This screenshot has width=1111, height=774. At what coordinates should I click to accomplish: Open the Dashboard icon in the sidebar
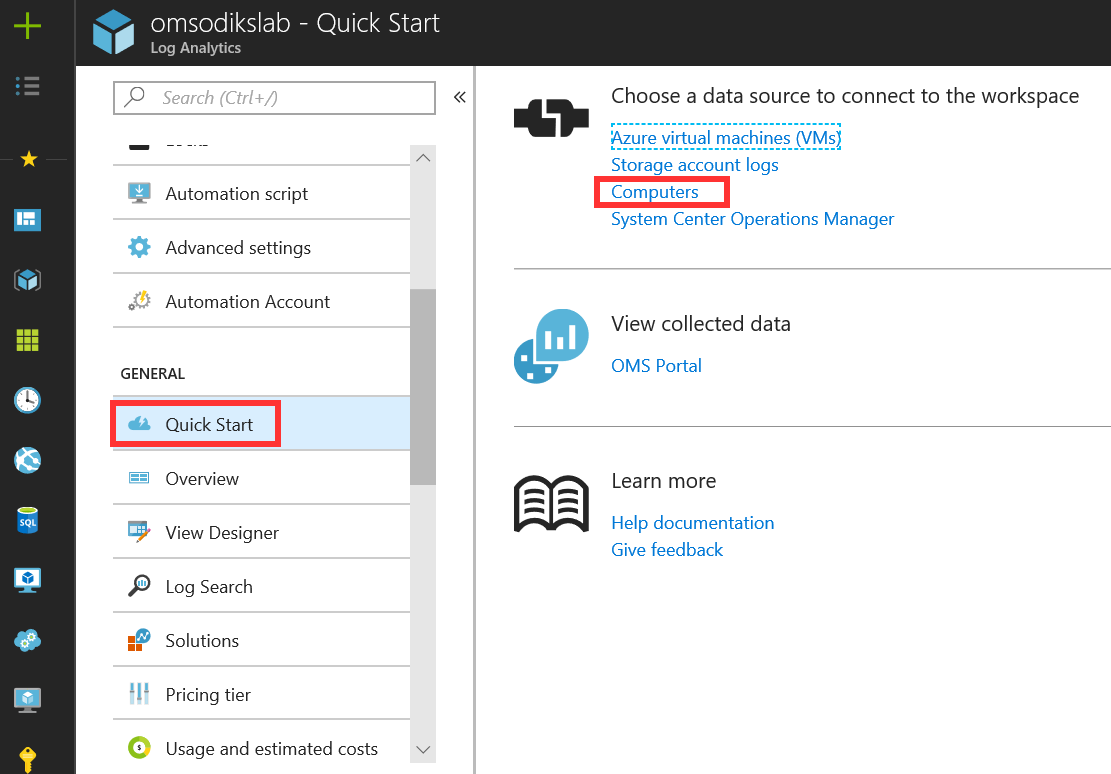click(x=28, y=220)
